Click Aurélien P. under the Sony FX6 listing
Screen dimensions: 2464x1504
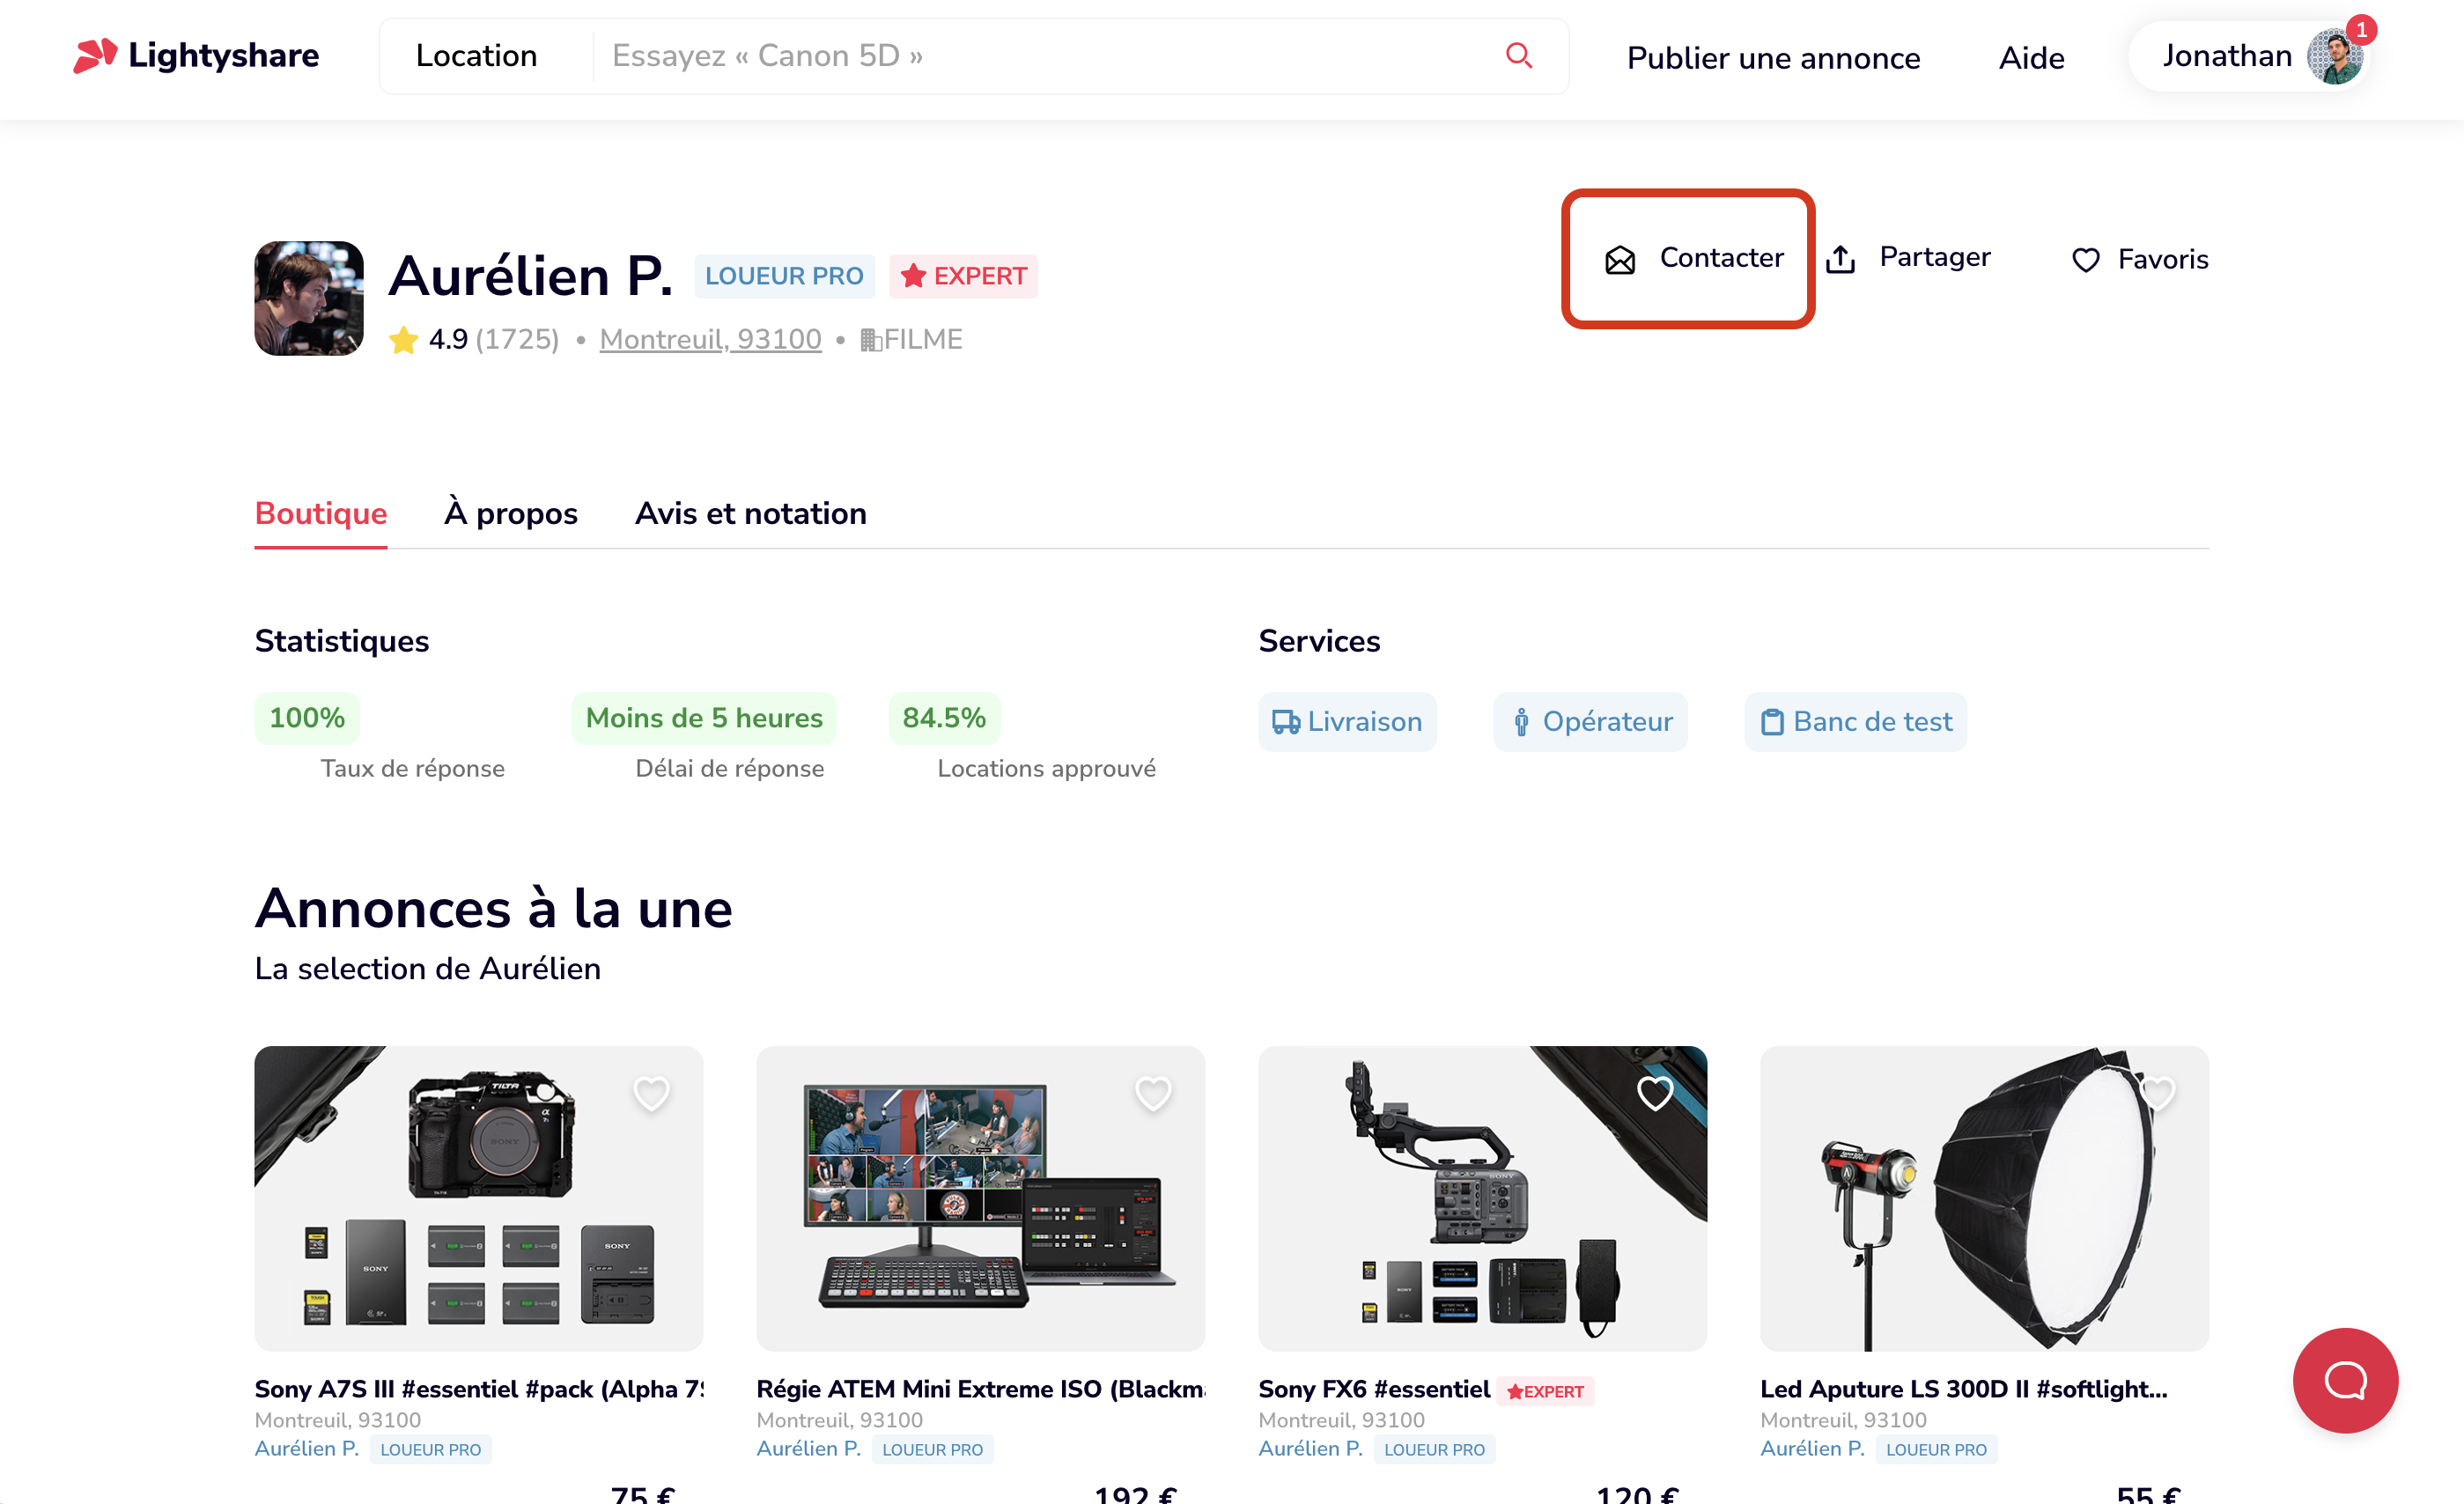click(1311, 1450)
